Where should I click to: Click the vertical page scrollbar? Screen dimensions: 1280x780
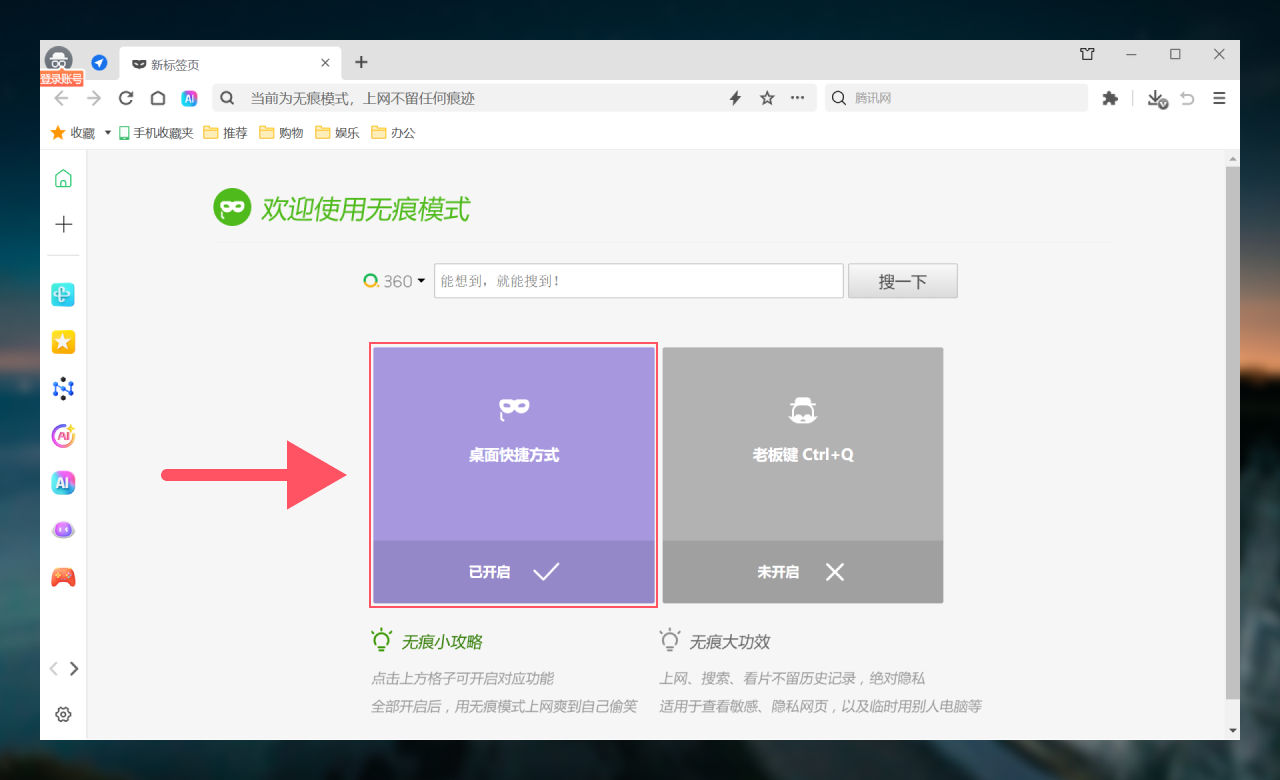click(x=1232, y=430)
